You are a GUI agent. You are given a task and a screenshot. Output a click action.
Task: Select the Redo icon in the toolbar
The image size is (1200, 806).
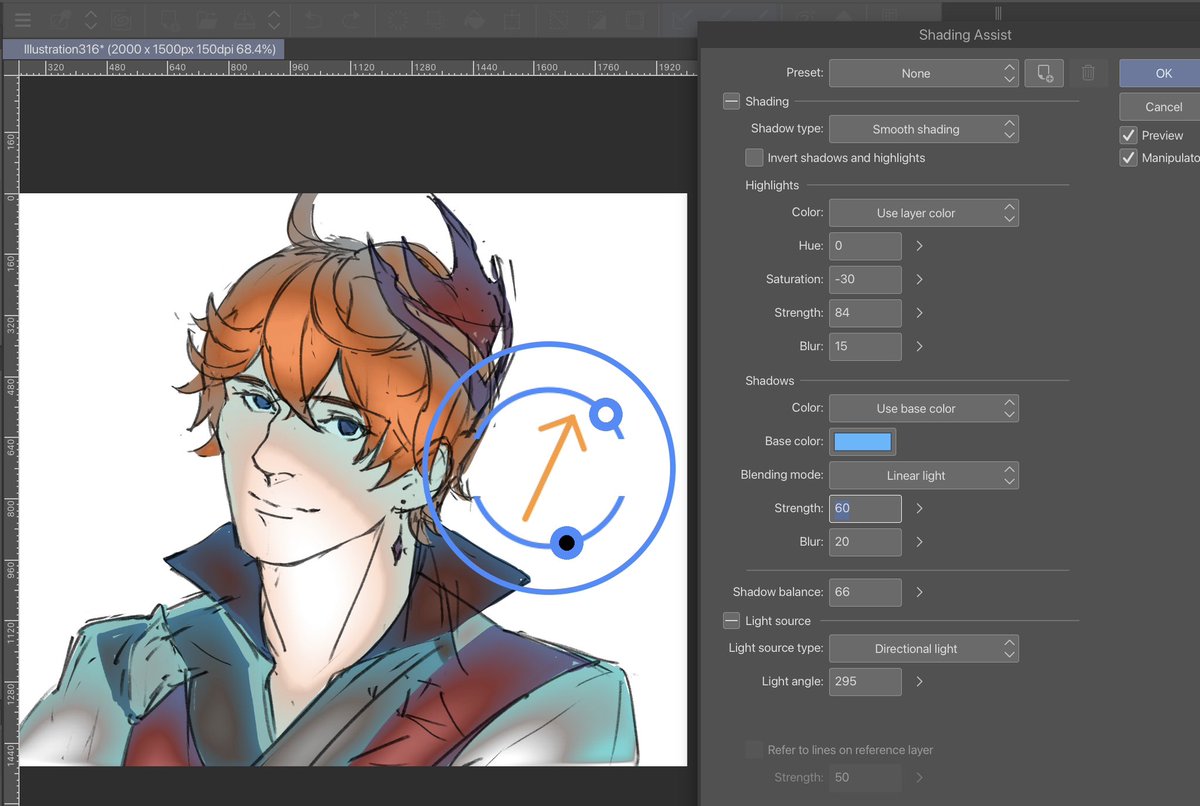pyautogui.click(x=350, y=18)
